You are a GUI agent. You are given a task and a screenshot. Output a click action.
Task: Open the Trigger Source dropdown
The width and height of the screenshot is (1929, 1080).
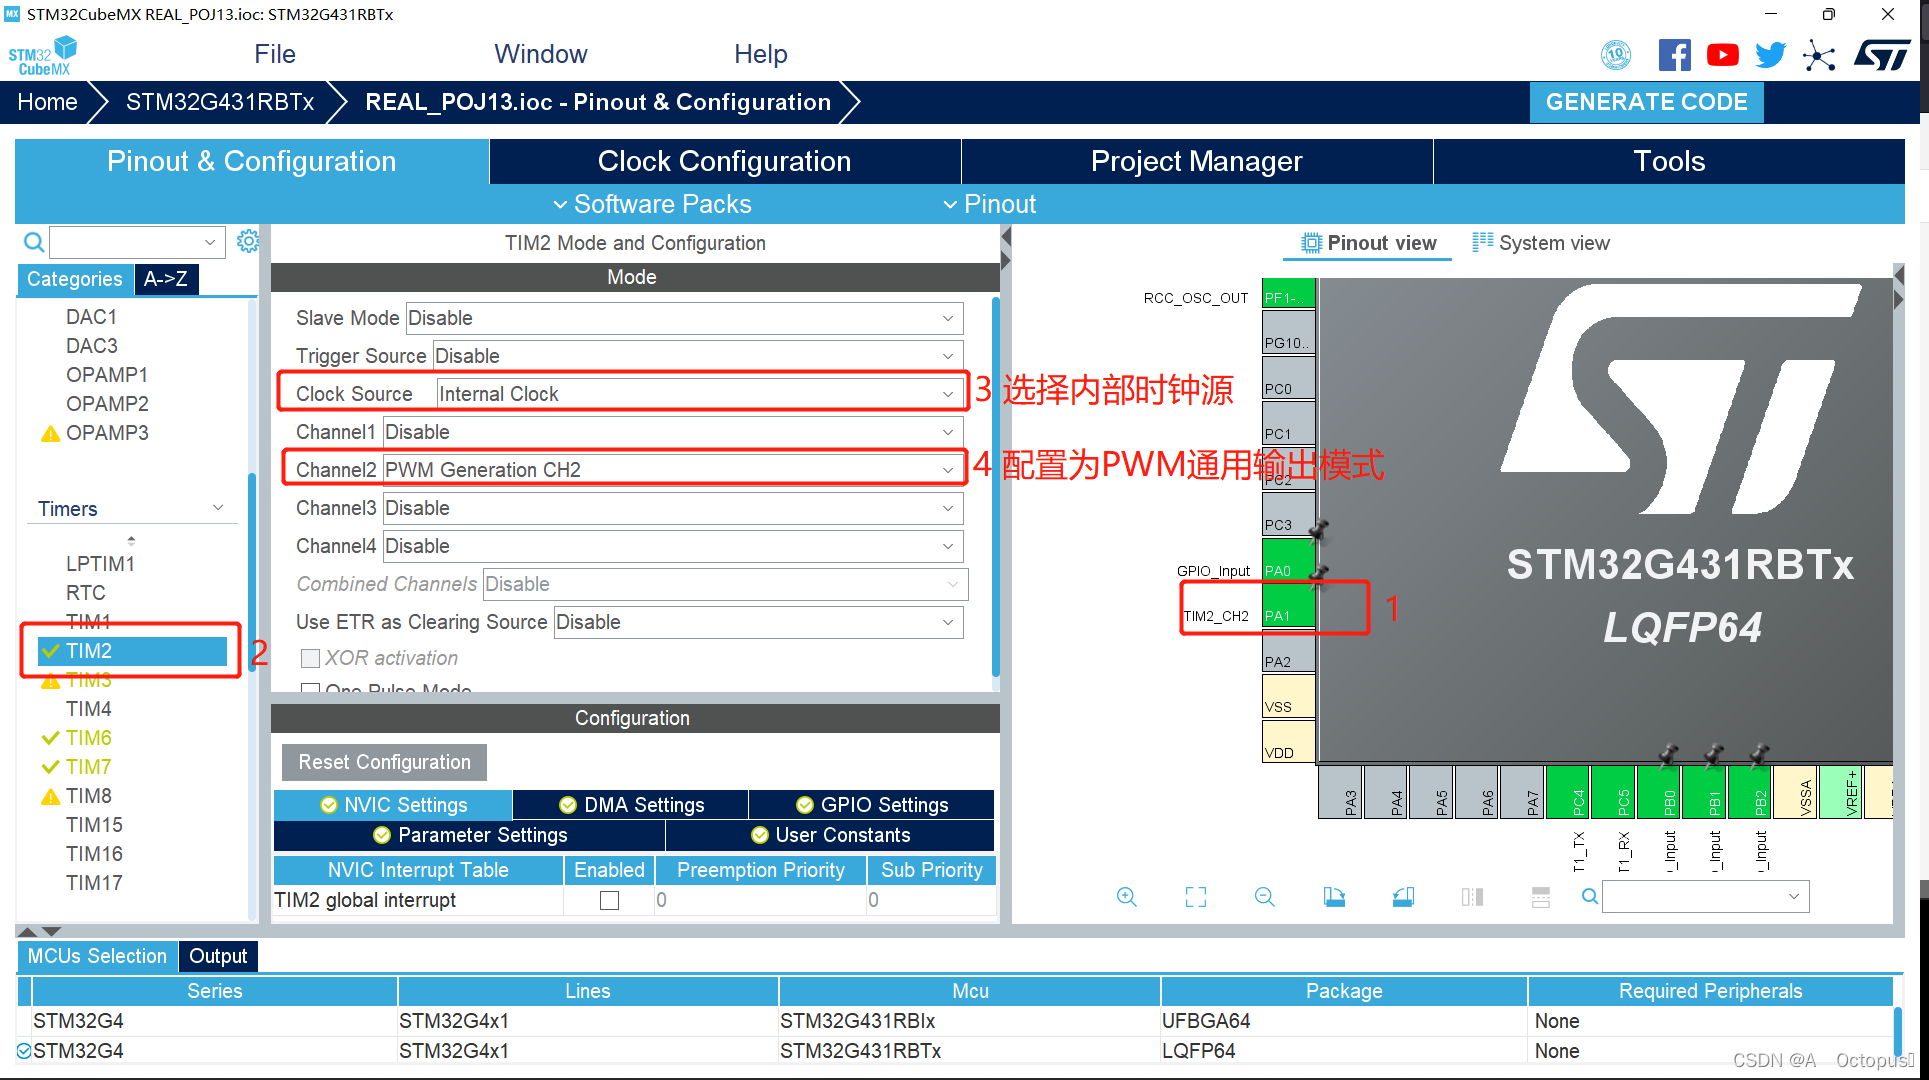[x=698, y=356]
